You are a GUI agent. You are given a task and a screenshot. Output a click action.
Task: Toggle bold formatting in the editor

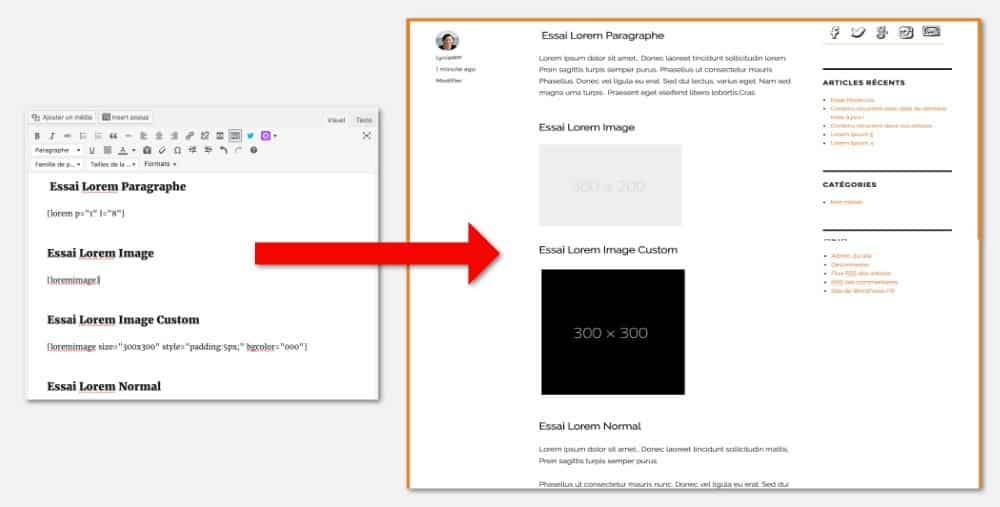pos(37,136)
